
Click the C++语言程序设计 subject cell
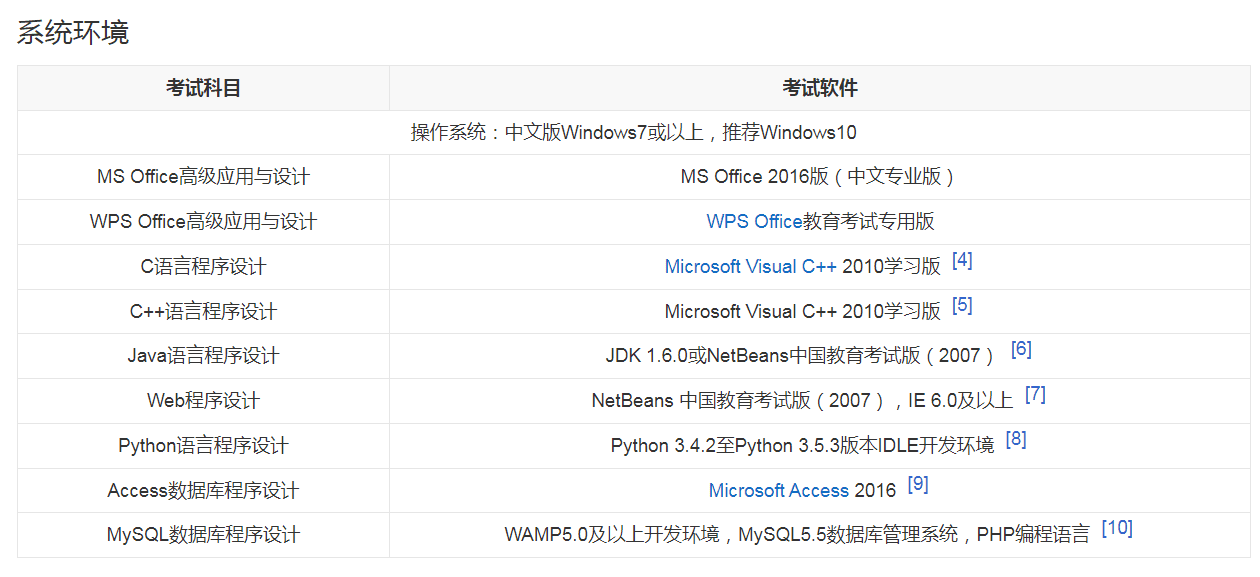click(203, 312)
